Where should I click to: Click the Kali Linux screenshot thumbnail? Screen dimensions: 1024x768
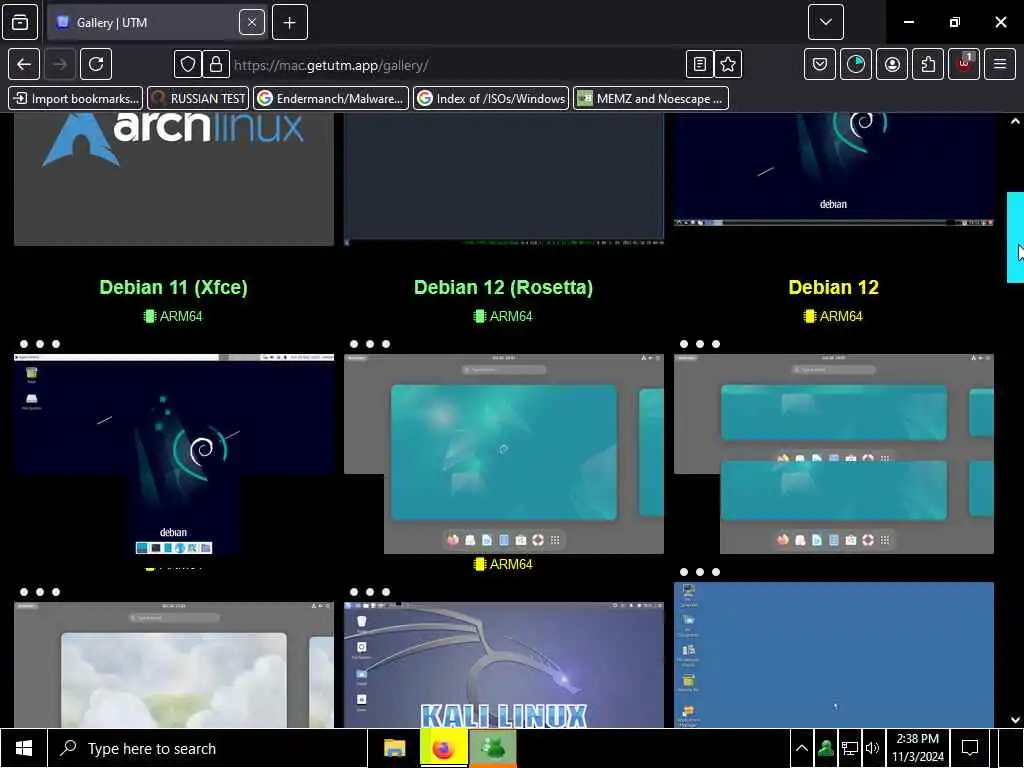(504, 664)
